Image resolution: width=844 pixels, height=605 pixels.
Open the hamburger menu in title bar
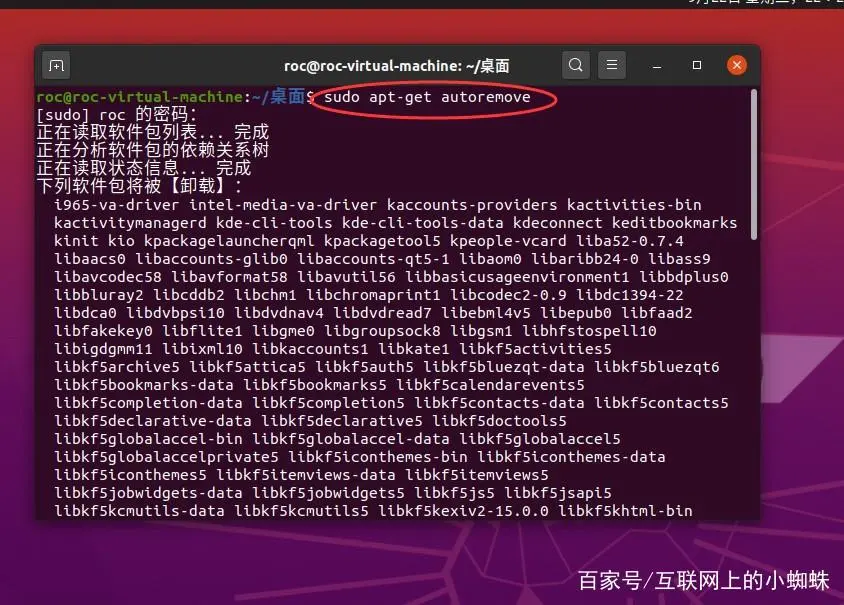612,65
